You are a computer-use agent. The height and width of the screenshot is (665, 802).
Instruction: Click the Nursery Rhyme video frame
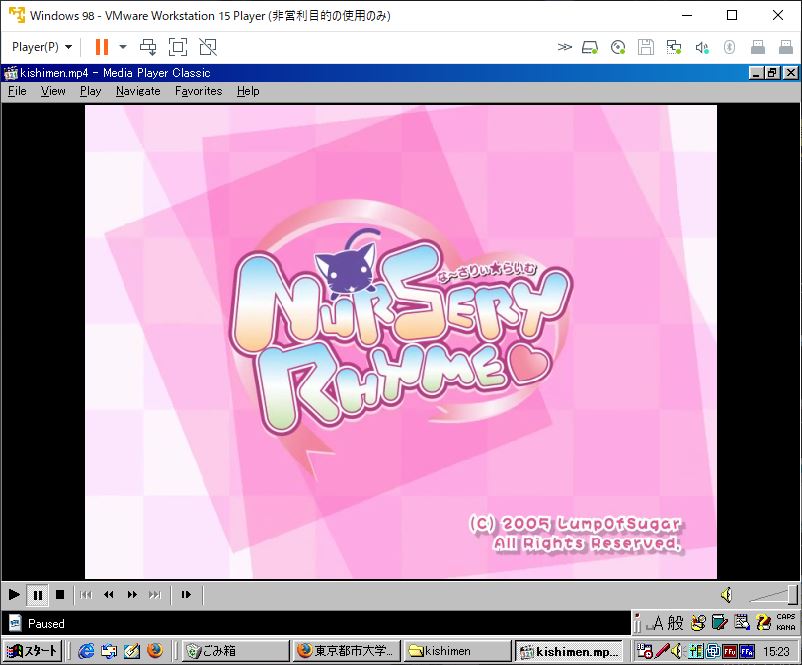400,342
